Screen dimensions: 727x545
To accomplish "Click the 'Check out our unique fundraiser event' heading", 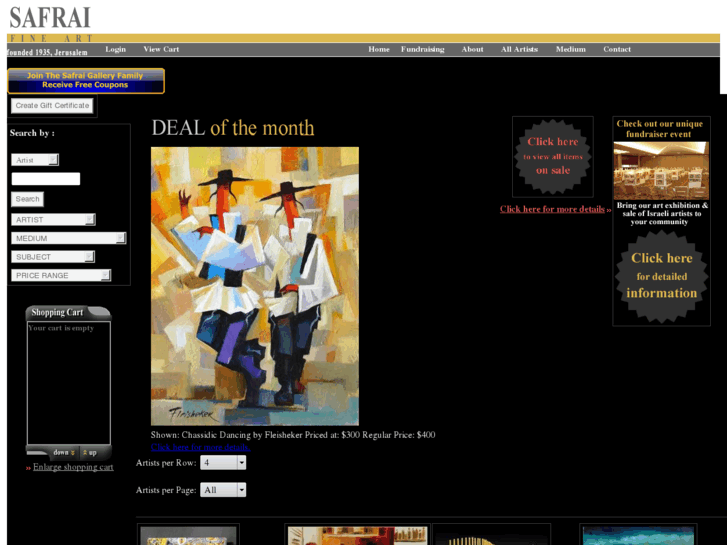I will [659, 129].
